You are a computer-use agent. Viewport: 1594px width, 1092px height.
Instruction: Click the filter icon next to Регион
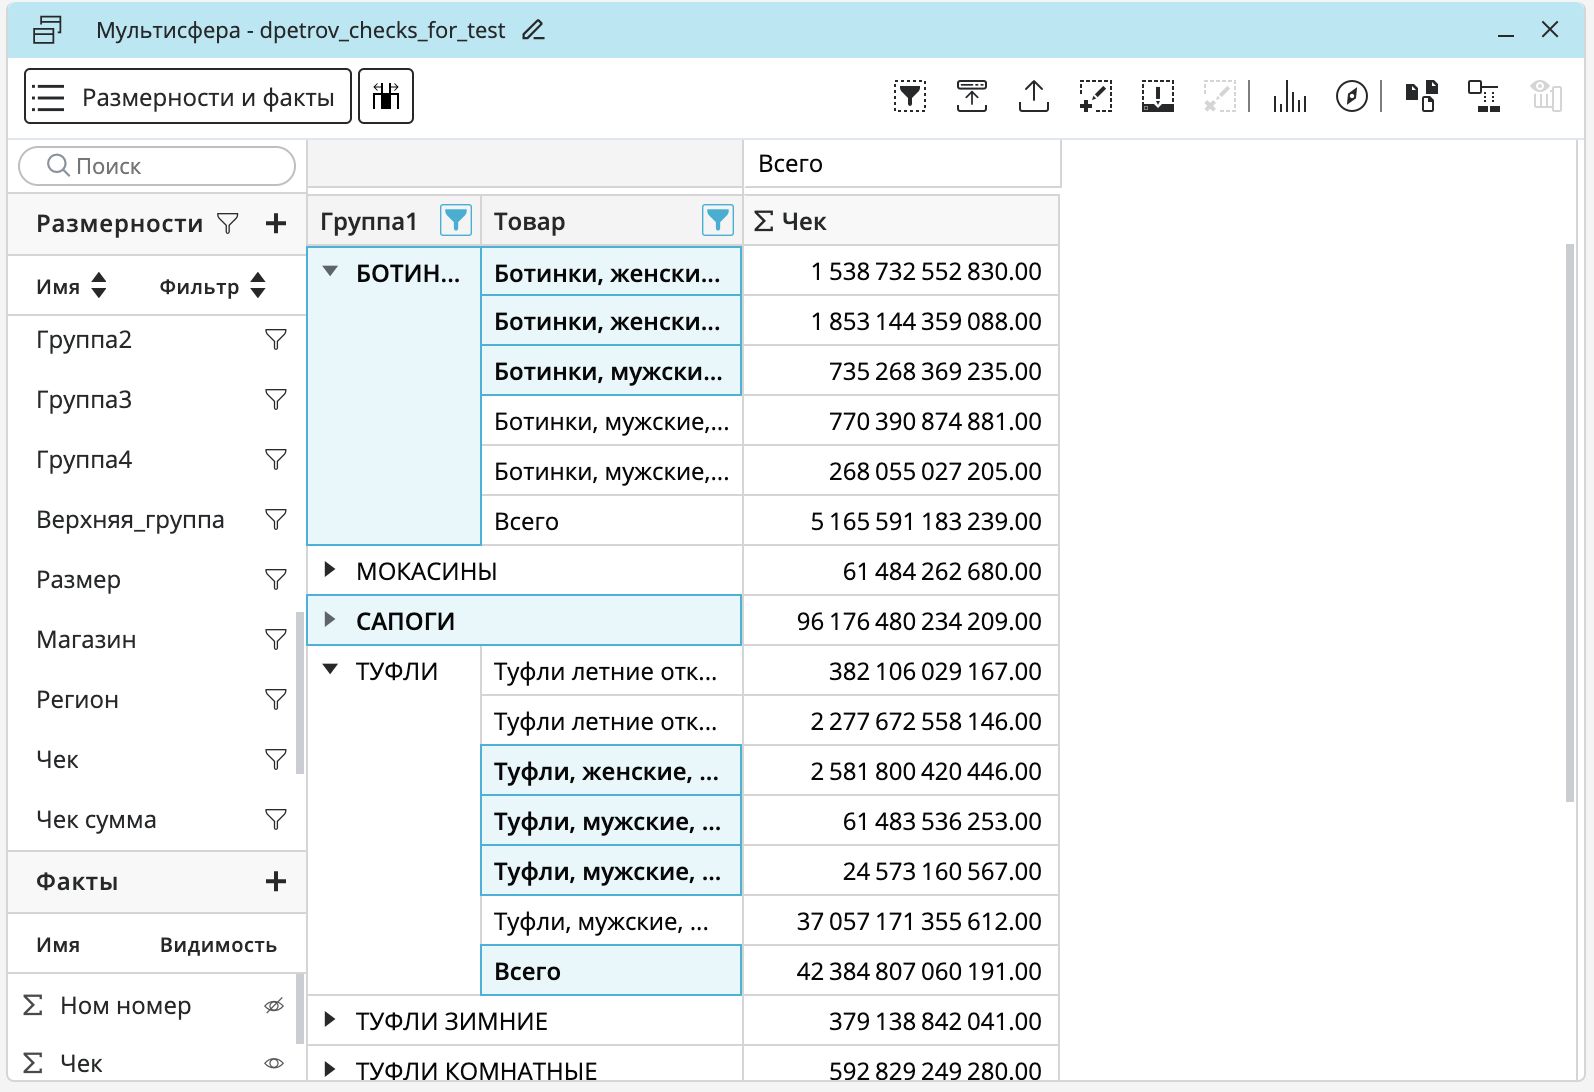pos(276,699)
